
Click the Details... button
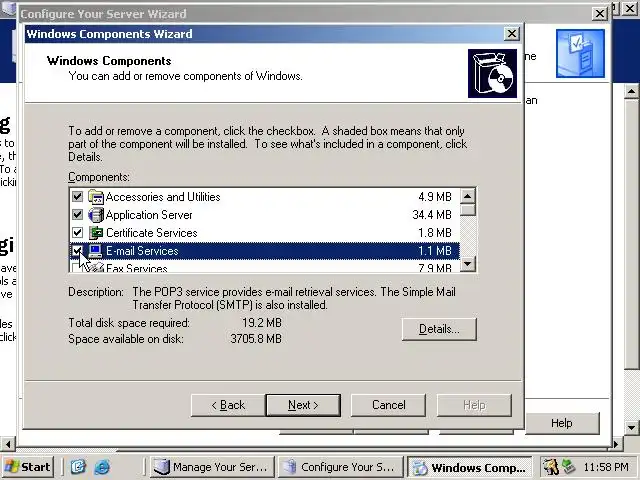(x=439, y=329)
